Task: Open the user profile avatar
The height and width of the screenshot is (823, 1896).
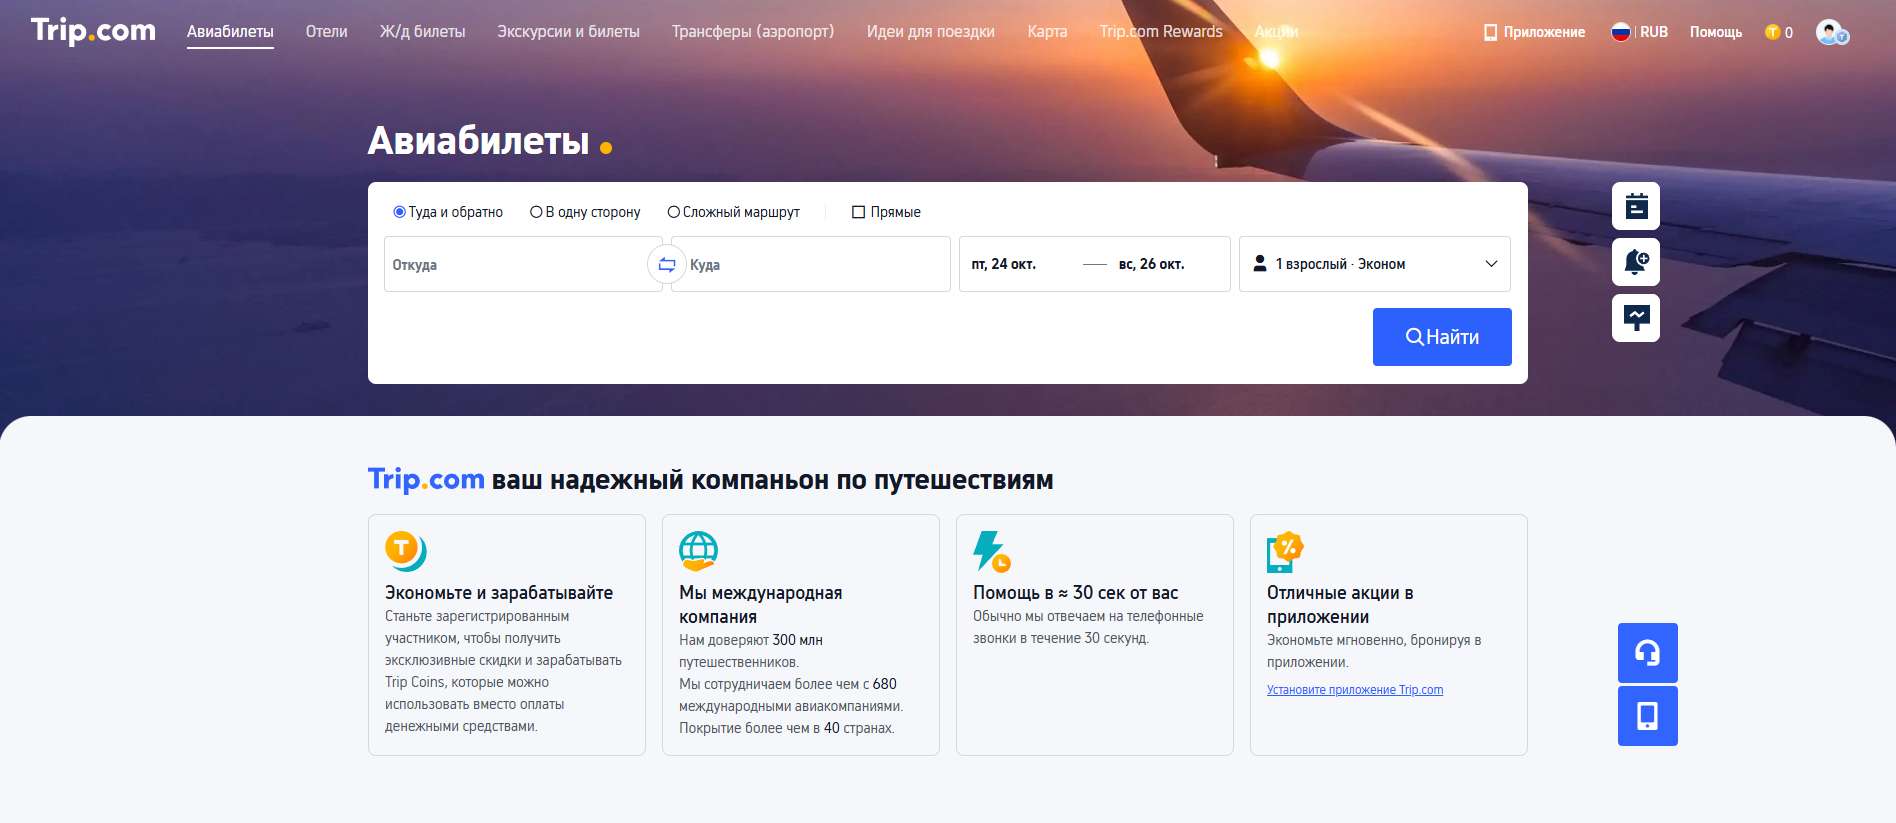Action: [x=1831, y=32]
